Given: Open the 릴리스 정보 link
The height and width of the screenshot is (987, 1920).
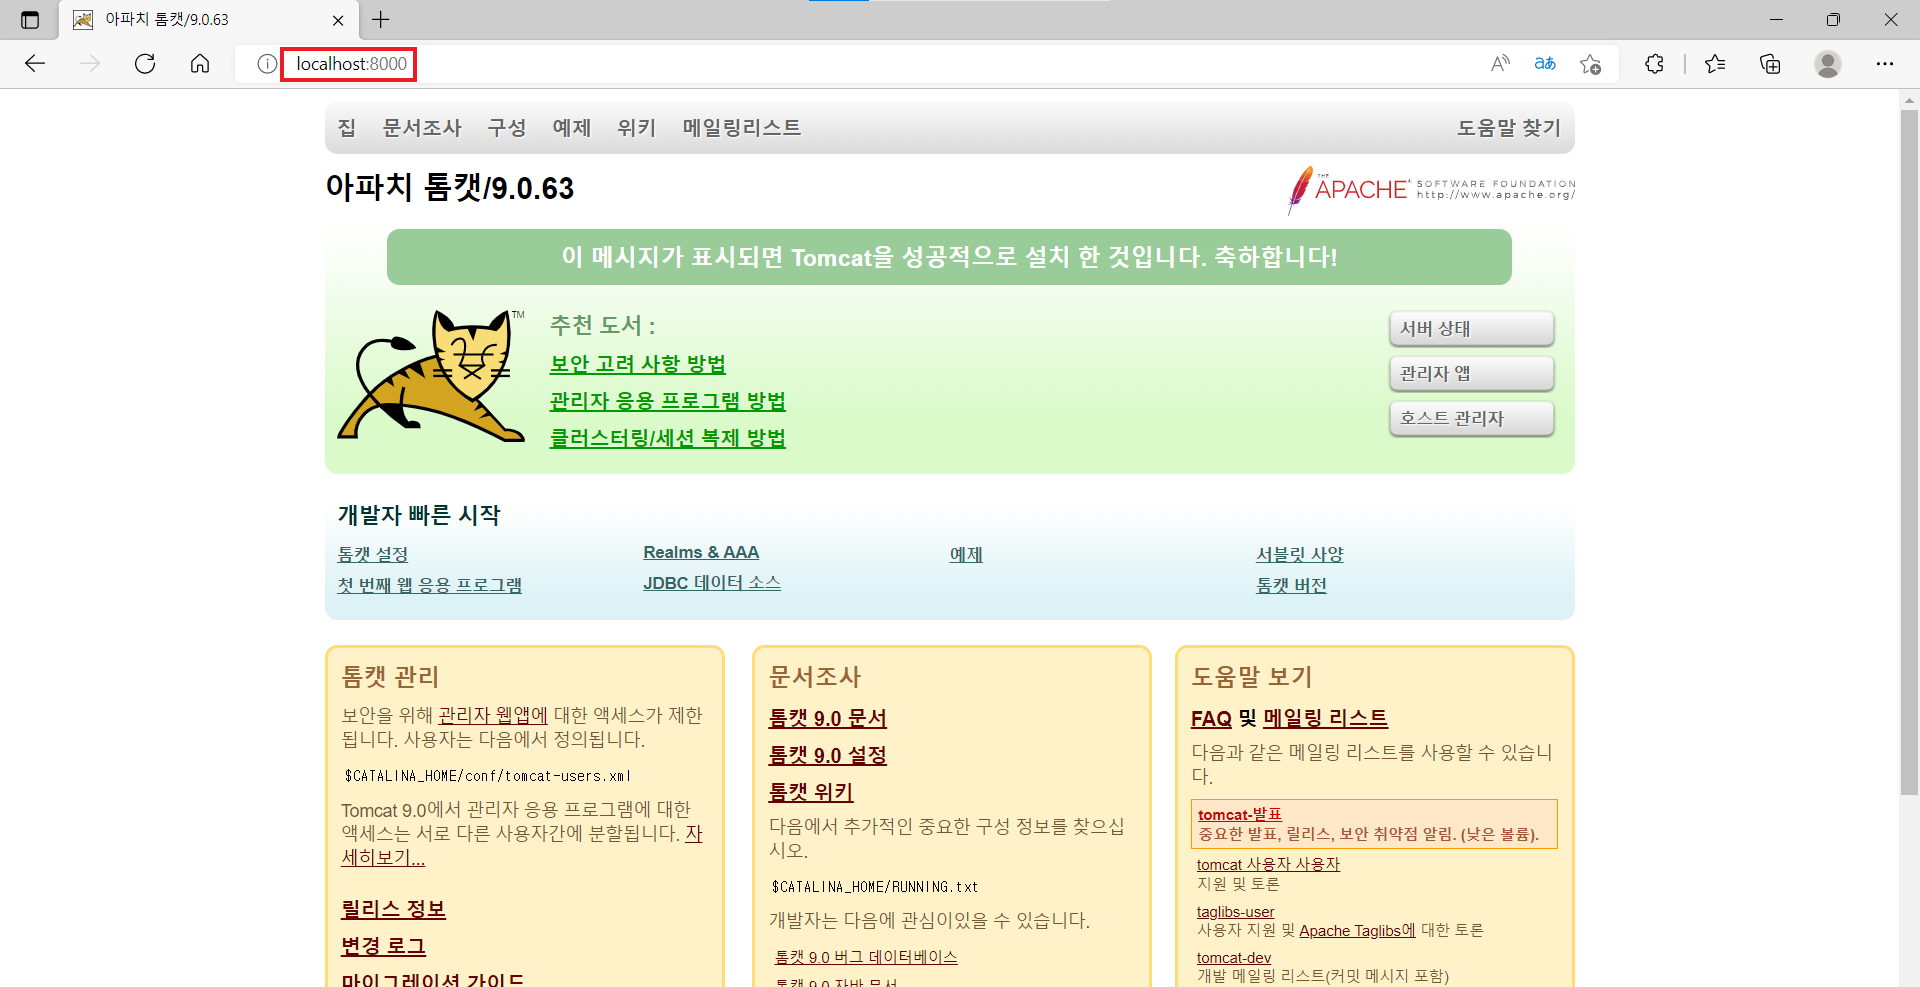Looking at the screenshot, I should click(393, 909).
